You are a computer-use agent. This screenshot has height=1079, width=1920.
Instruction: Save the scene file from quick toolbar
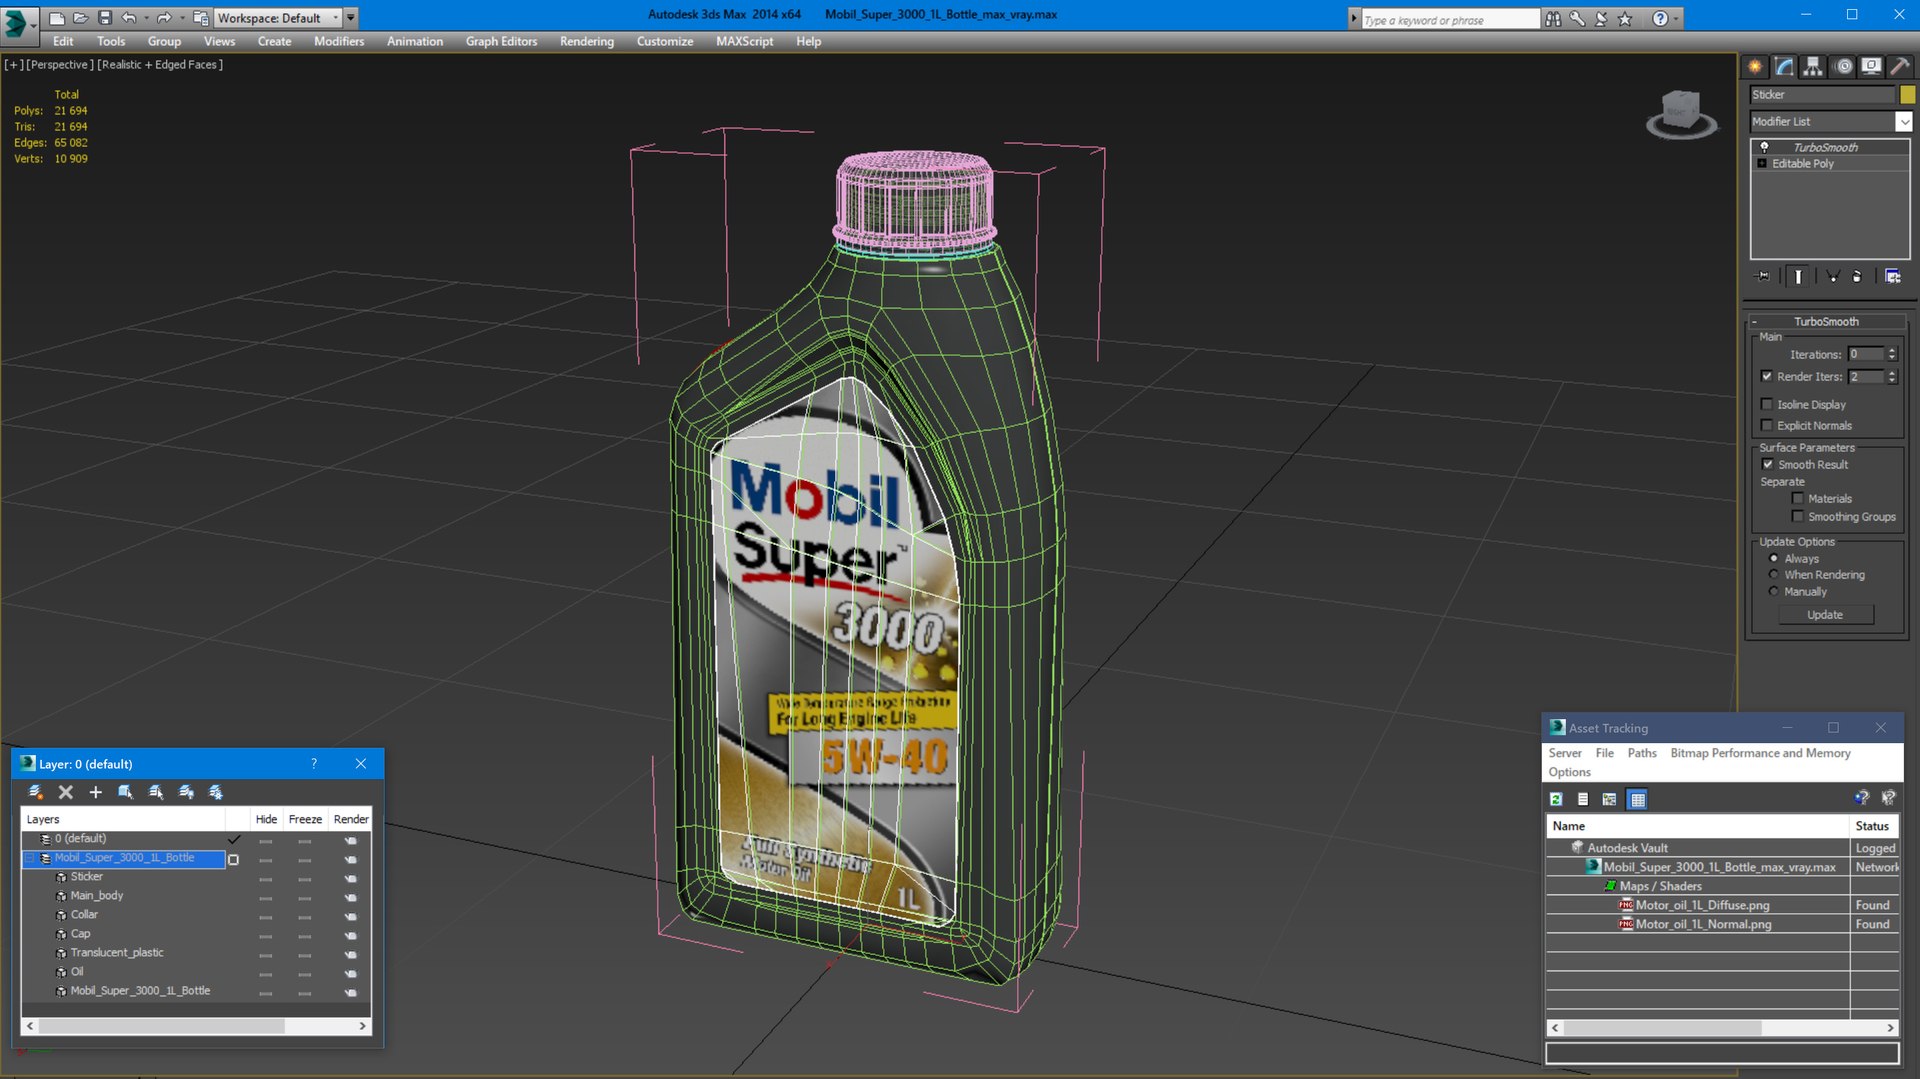coord(105,18)
